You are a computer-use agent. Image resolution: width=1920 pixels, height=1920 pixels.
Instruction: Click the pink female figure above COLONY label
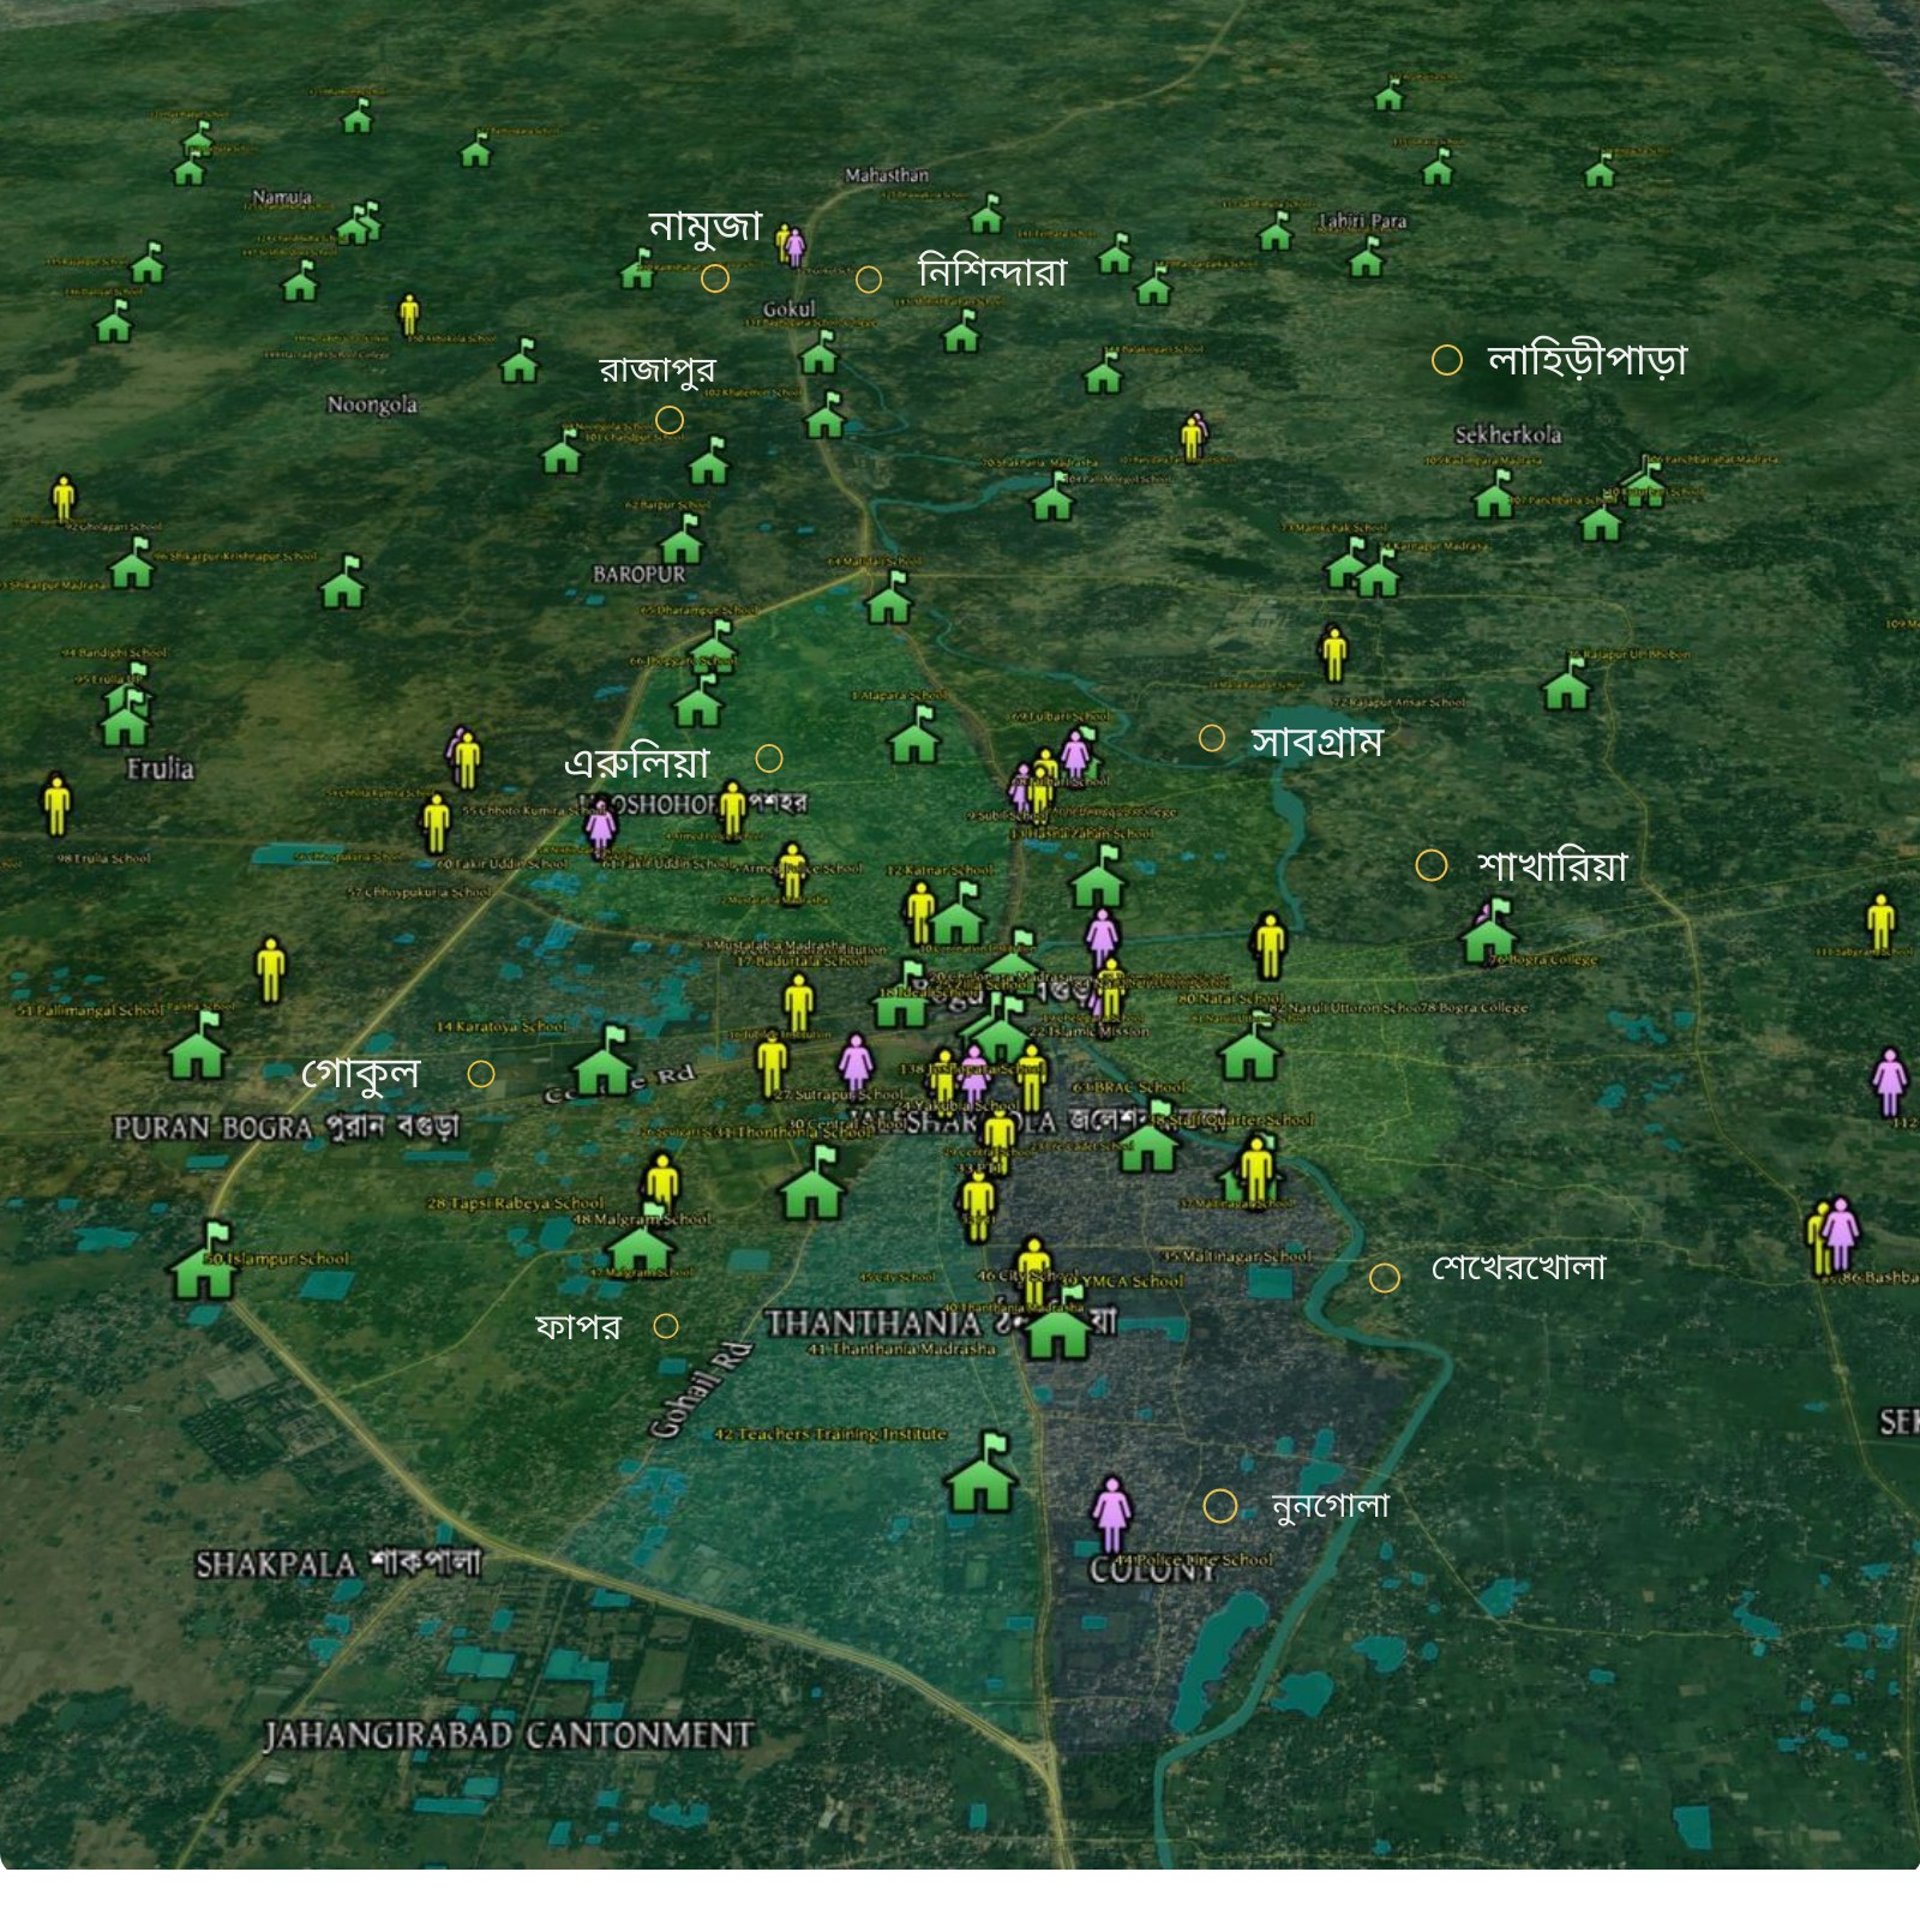(1111, 1514)
